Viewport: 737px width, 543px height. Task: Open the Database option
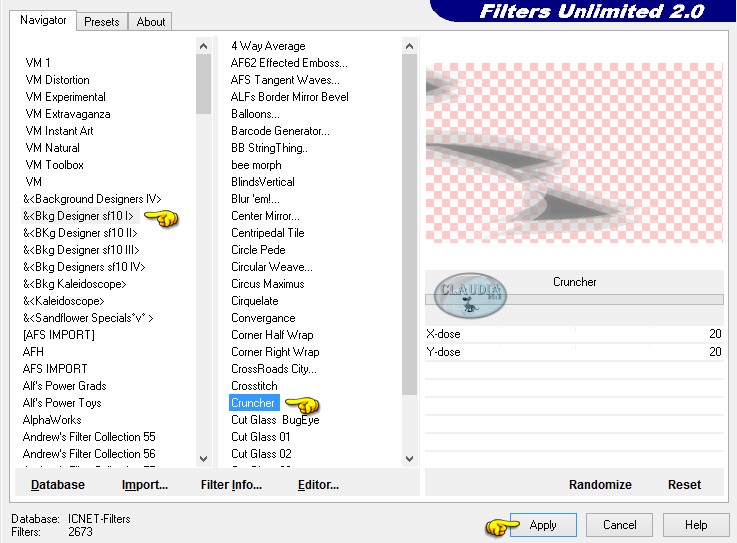pyautogui.click(x=58, y=485)
